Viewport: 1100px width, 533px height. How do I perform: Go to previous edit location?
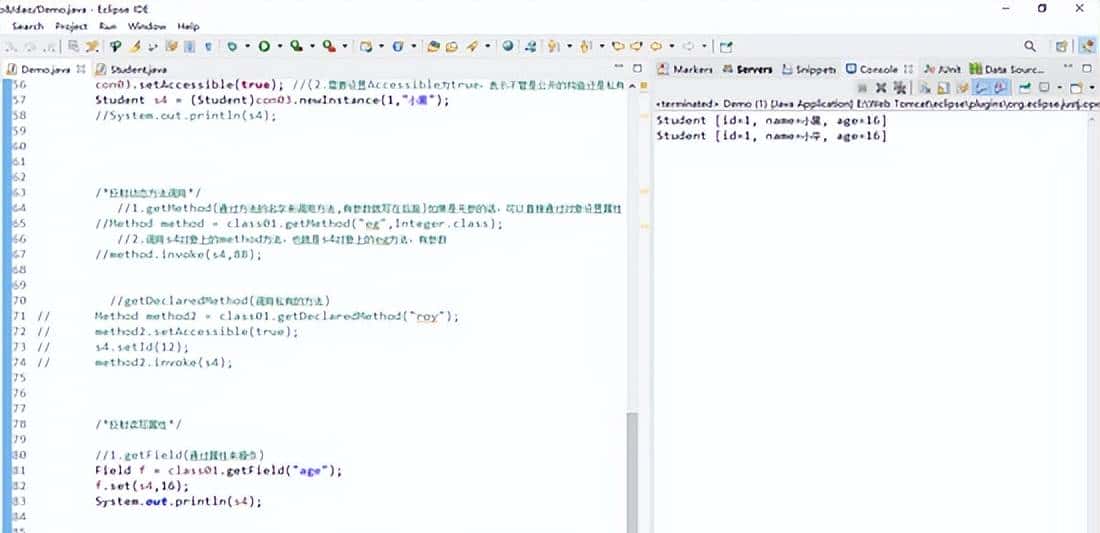[618, 46]
